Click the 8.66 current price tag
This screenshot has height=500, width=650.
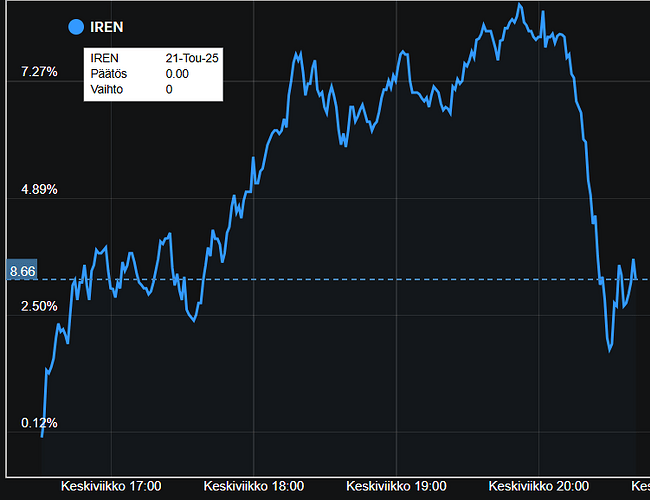click(x=22, y=270)
